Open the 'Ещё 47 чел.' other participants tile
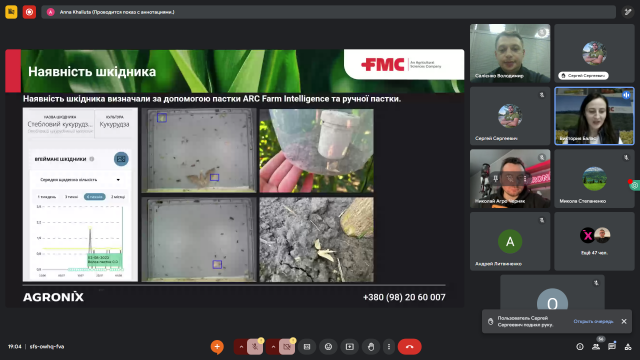Viewport: 640px width, 360px height. [x=594, y=241]
